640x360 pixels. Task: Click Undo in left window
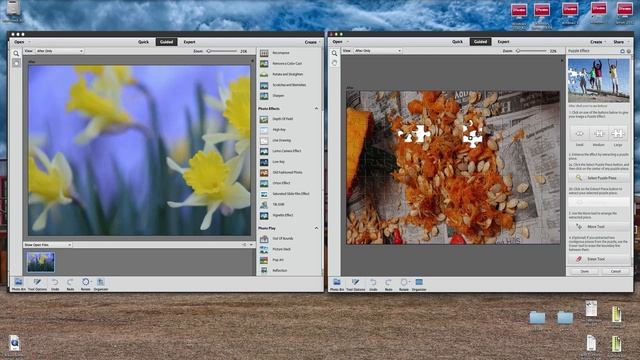pos(55,284)
